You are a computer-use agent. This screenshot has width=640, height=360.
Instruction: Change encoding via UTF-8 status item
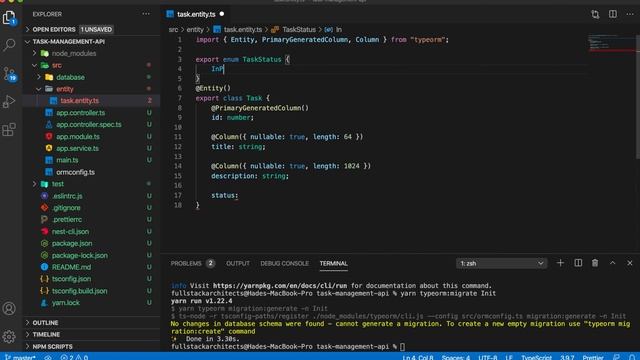pos(487,357)
